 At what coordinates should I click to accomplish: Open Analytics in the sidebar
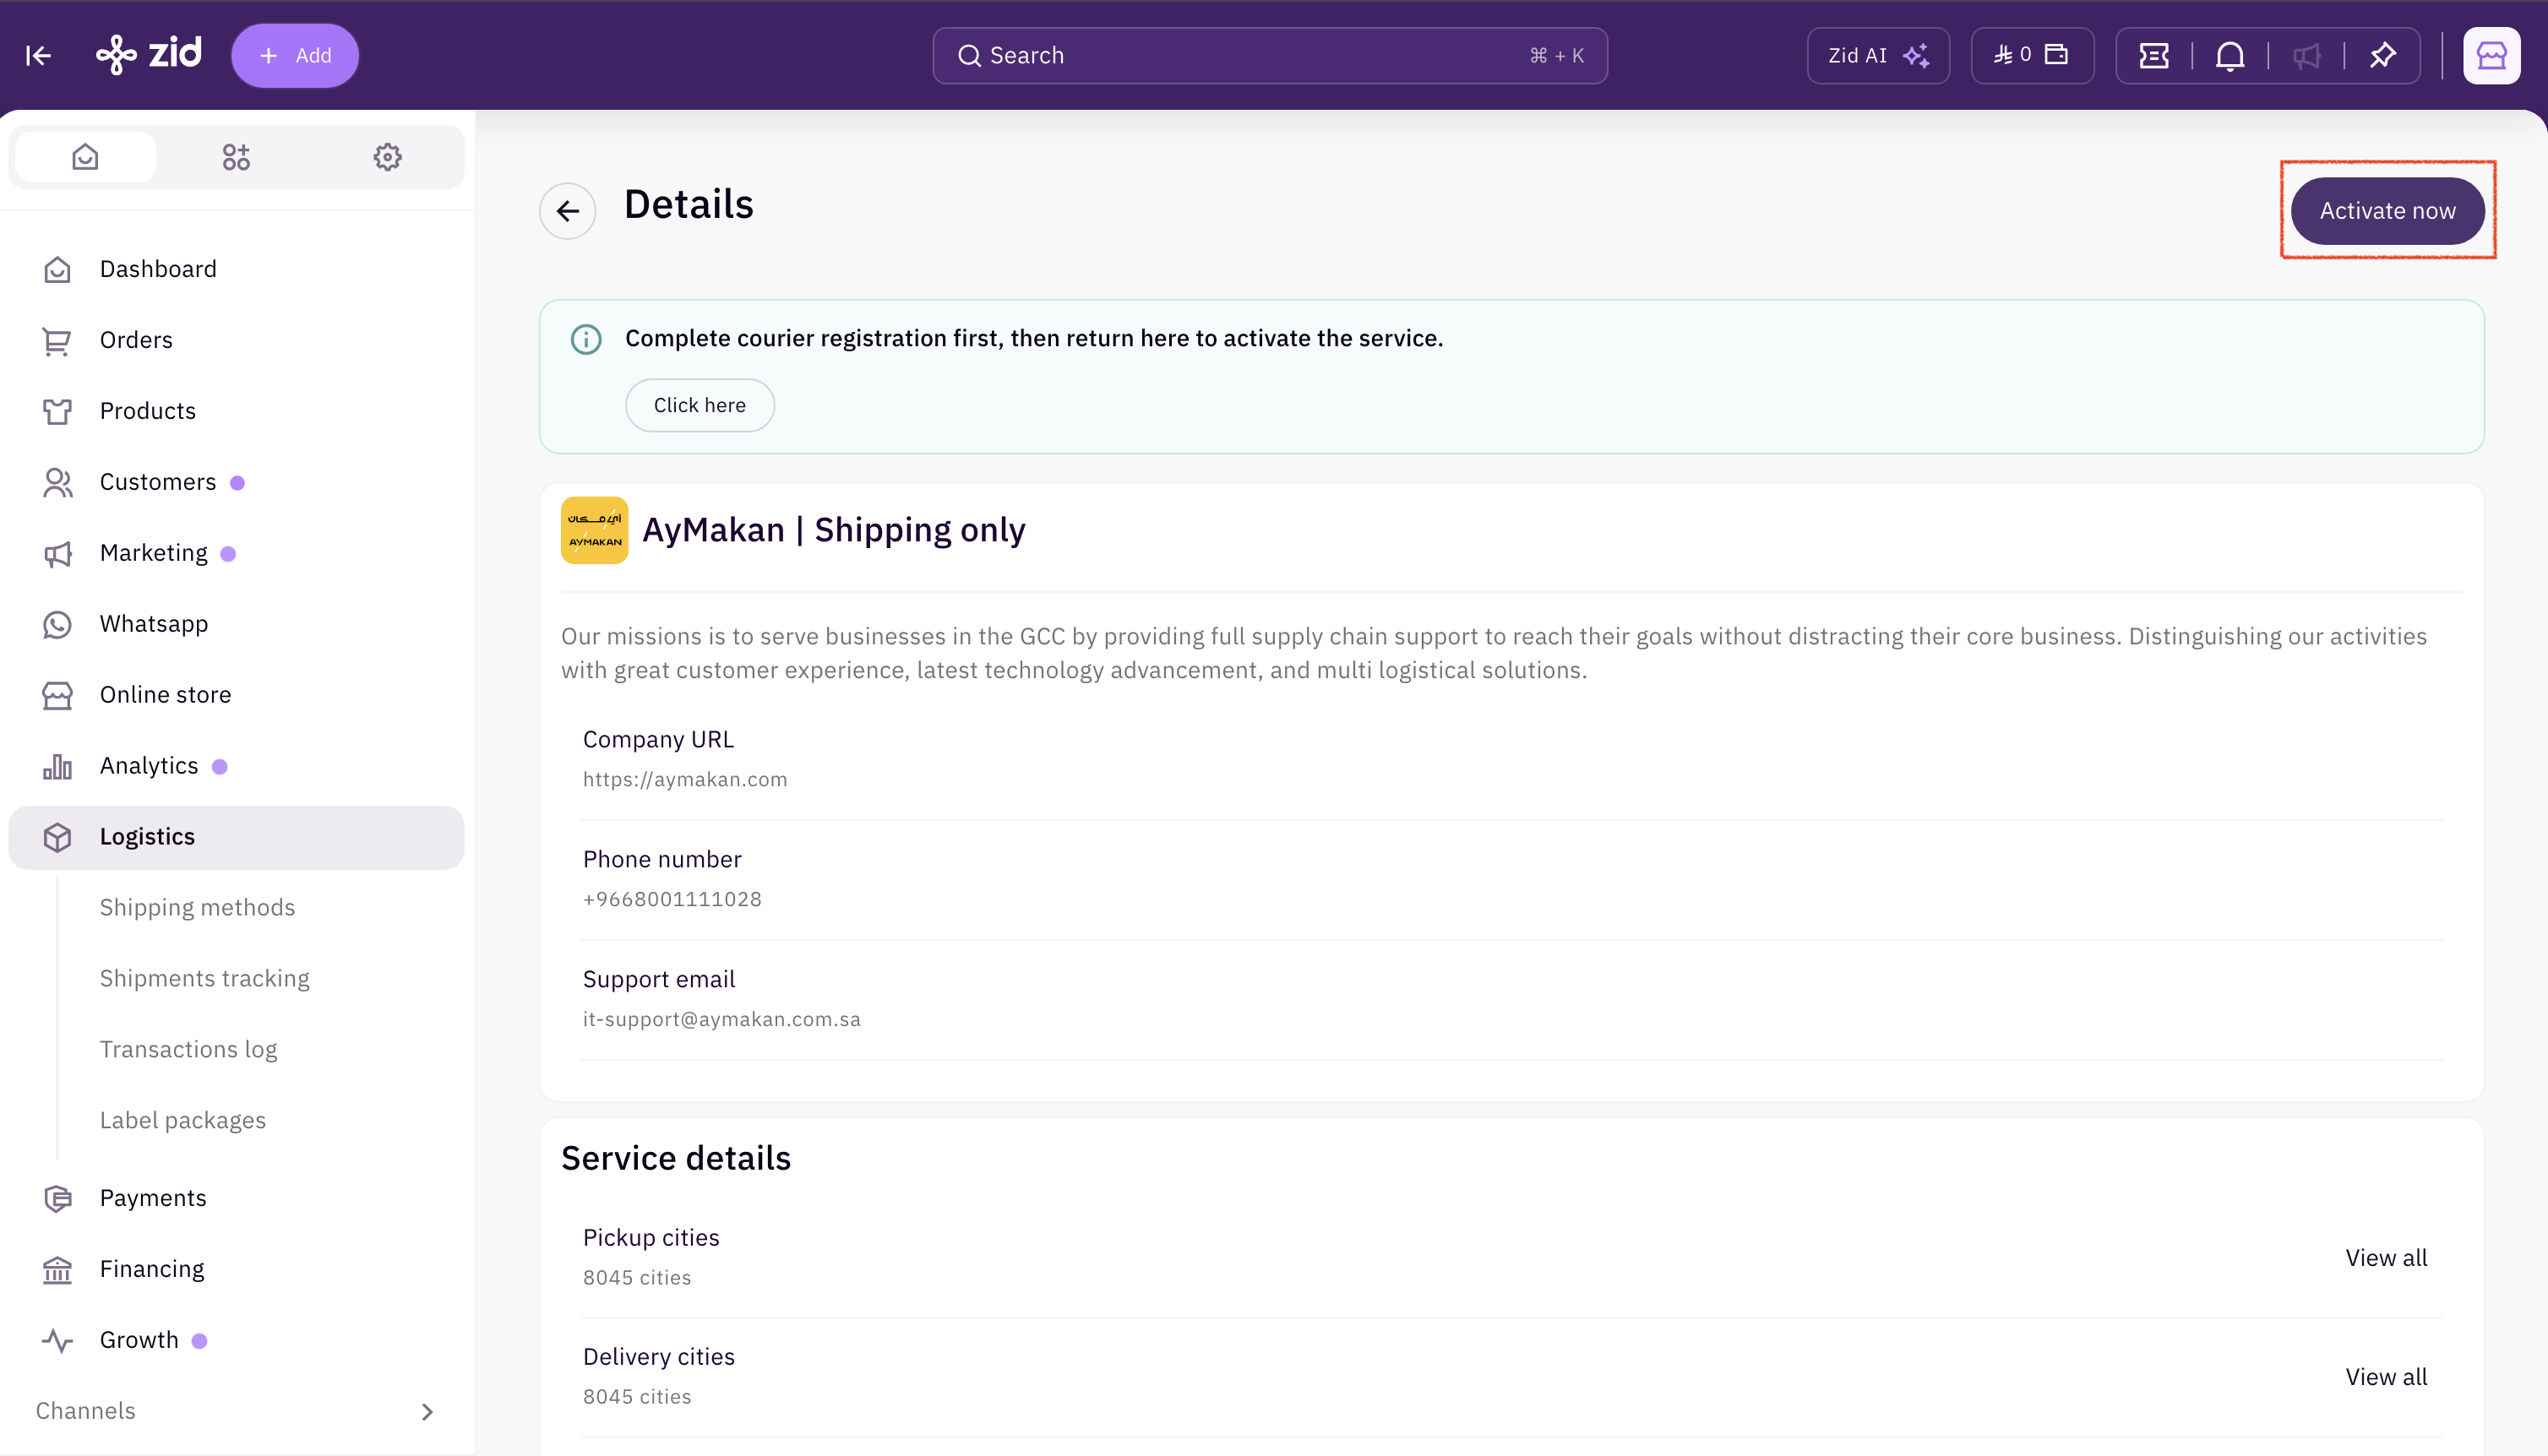(236, 766)
